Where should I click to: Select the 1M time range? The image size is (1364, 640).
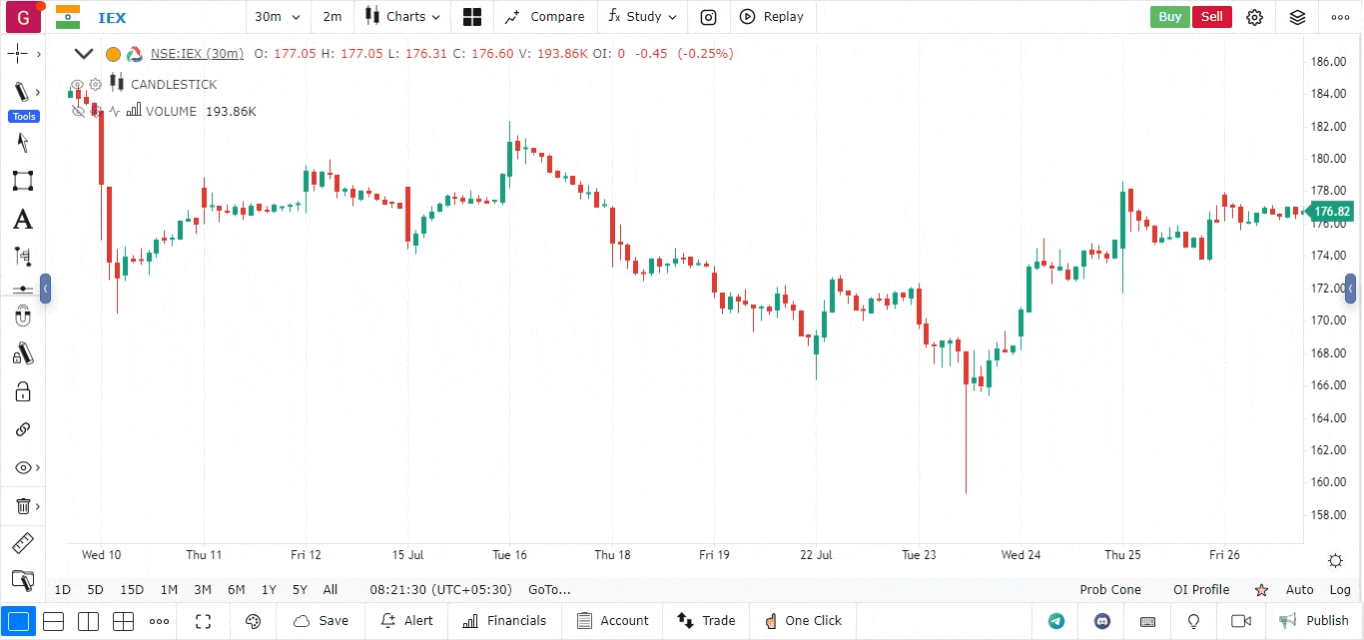(x=169, y=590)
